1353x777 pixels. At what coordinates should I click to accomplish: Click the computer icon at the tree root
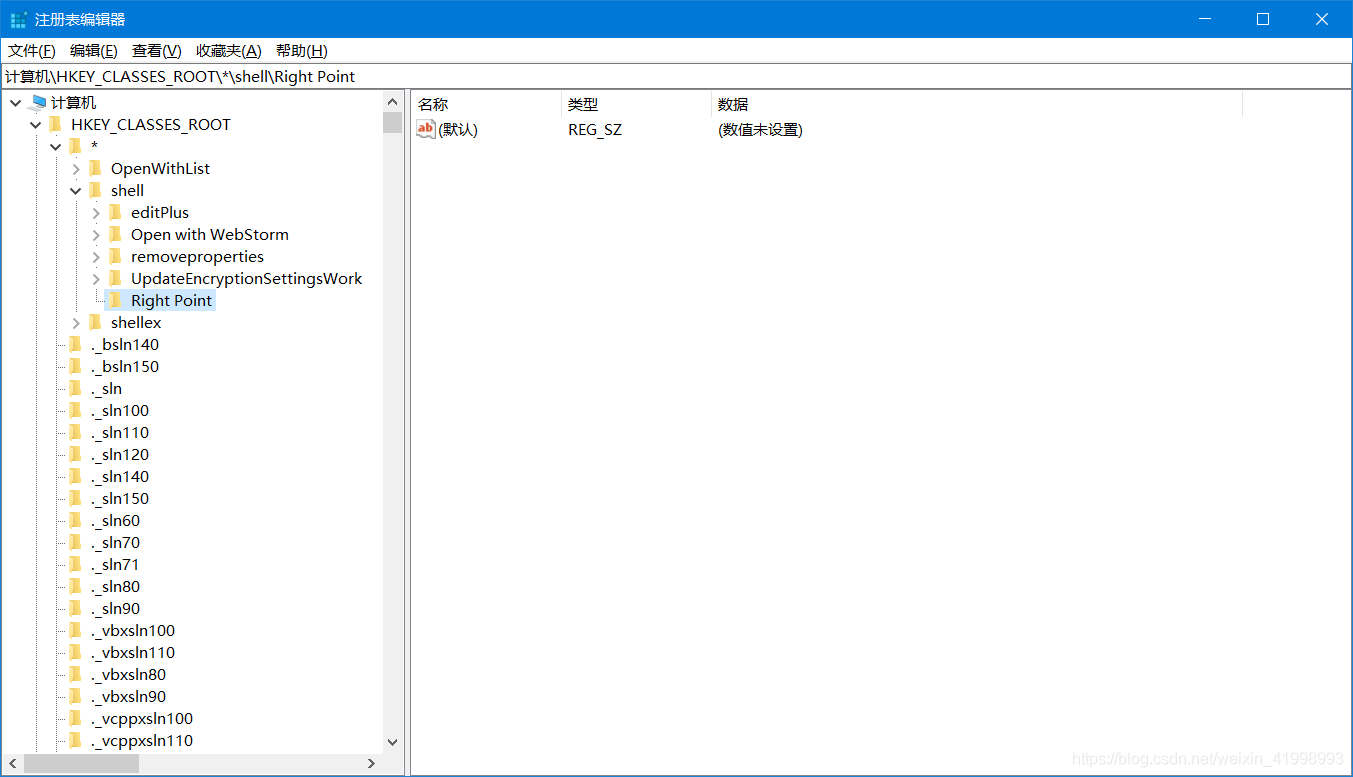tap(39, 102)
